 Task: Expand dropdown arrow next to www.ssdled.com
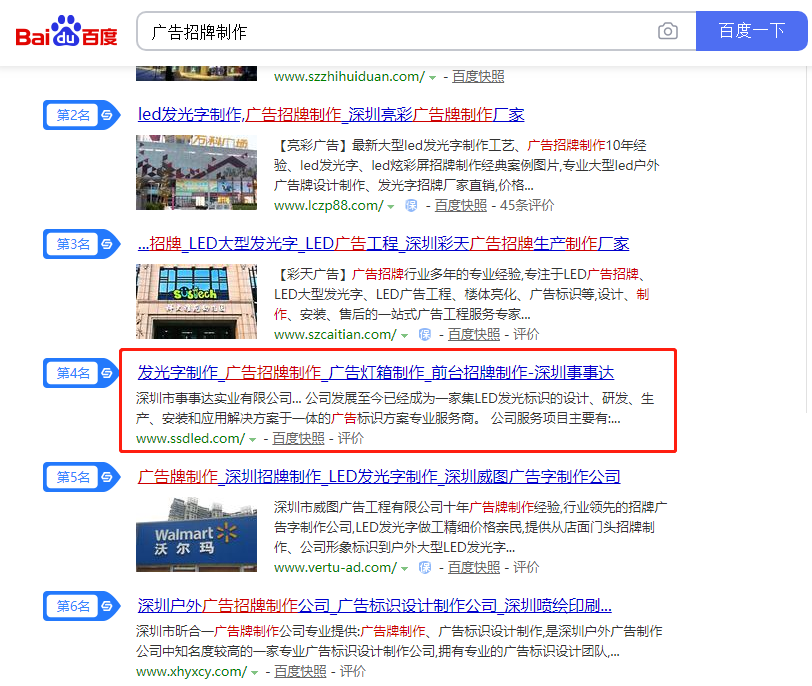tap(253, 440)
